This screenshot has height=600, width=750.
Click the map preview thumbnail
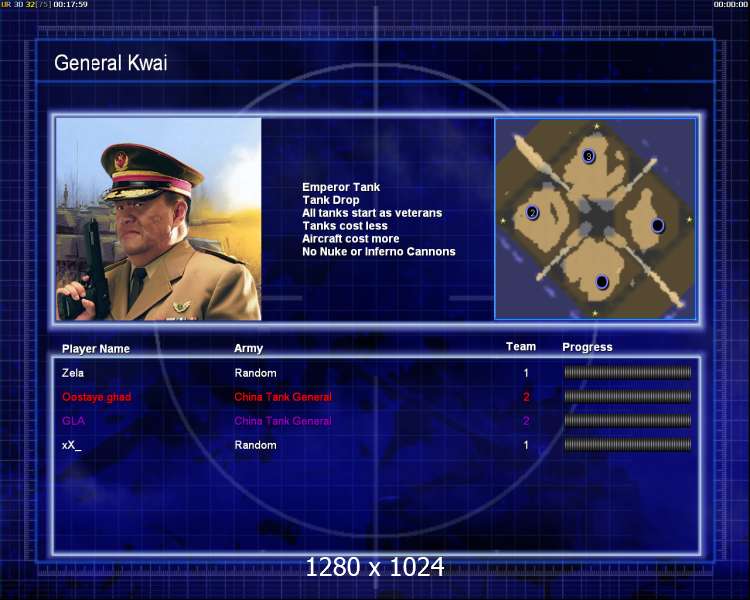point(596,219)
